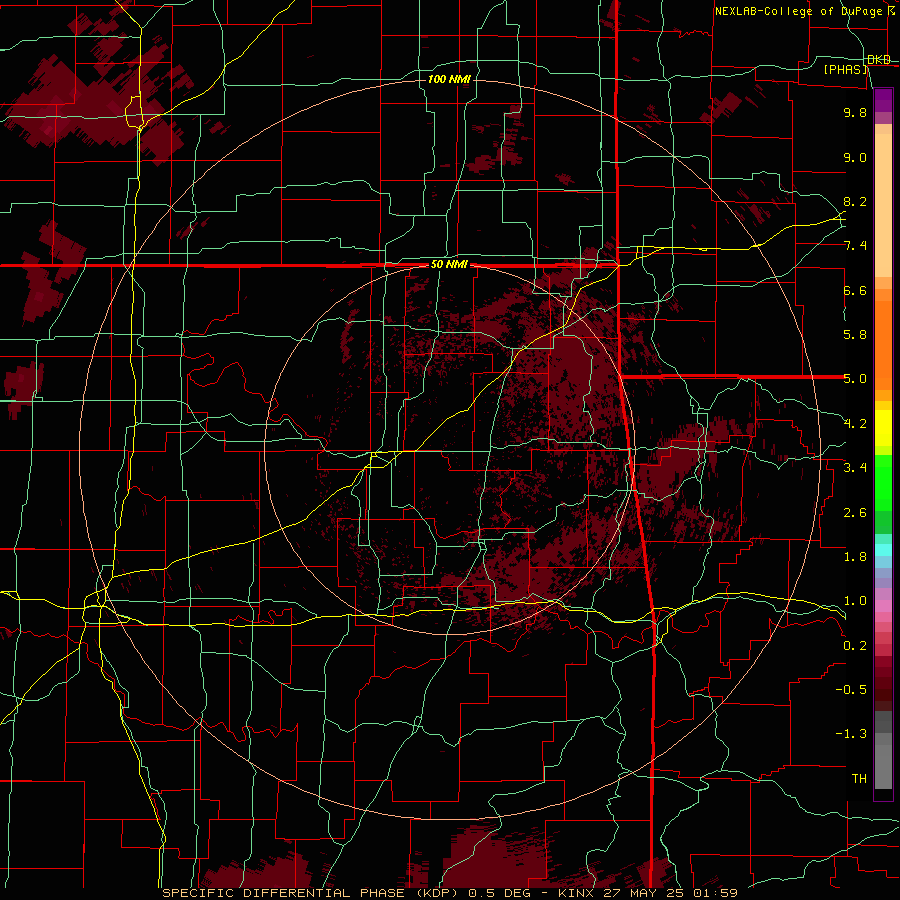The image size is (900, 900).
Task: Pick the pink segment of the color bar
Action: (883, 606)
